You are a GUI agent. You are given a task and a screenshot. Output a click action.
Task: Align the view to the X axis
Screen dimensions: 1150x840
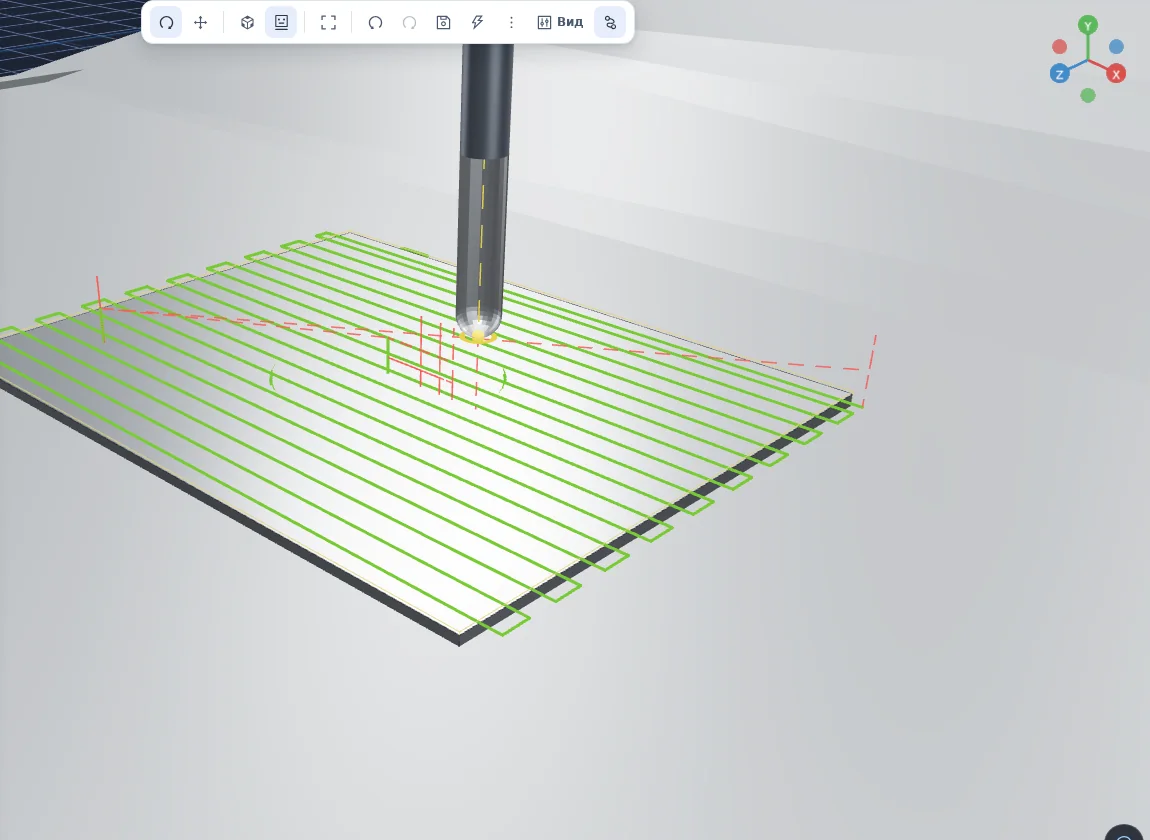1116,74
